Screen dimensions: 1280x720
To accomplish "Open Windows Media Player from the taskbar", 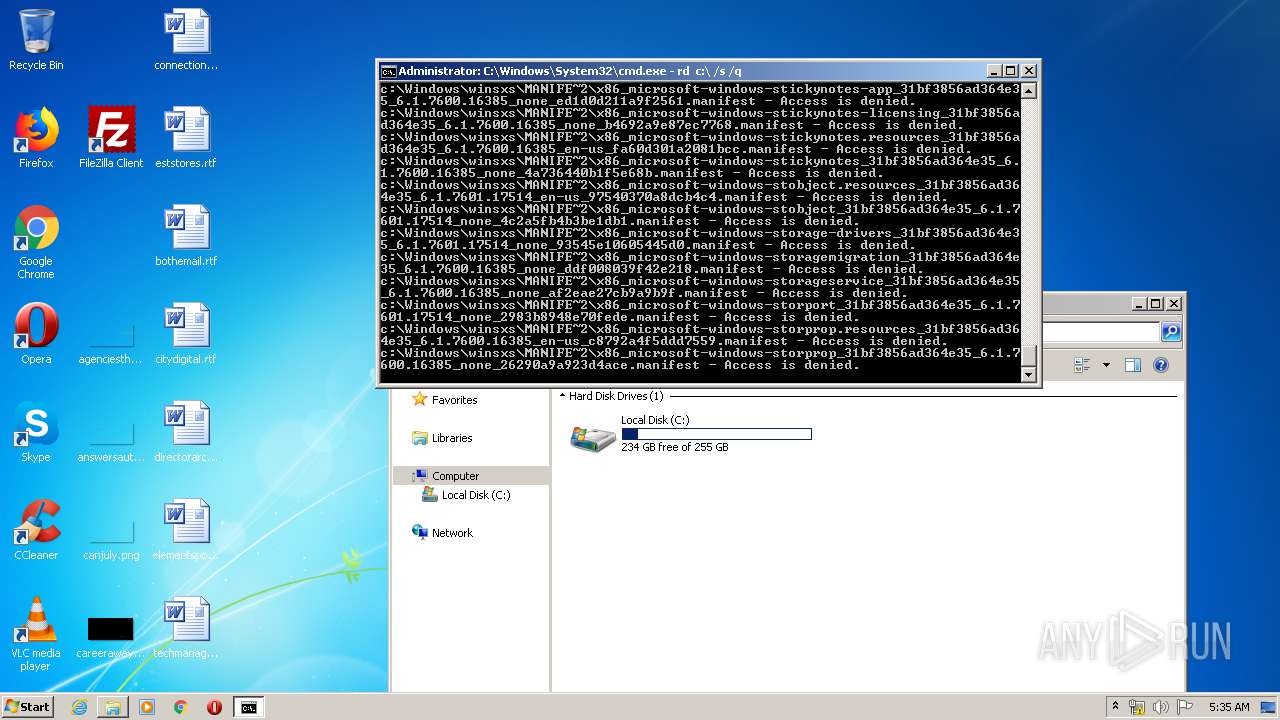I will point(147,707).
